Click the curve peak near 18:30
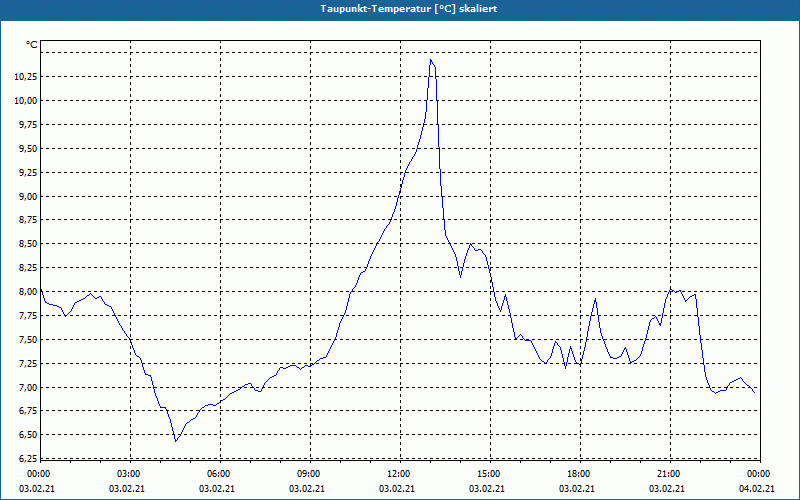 (x=595, y=299)
